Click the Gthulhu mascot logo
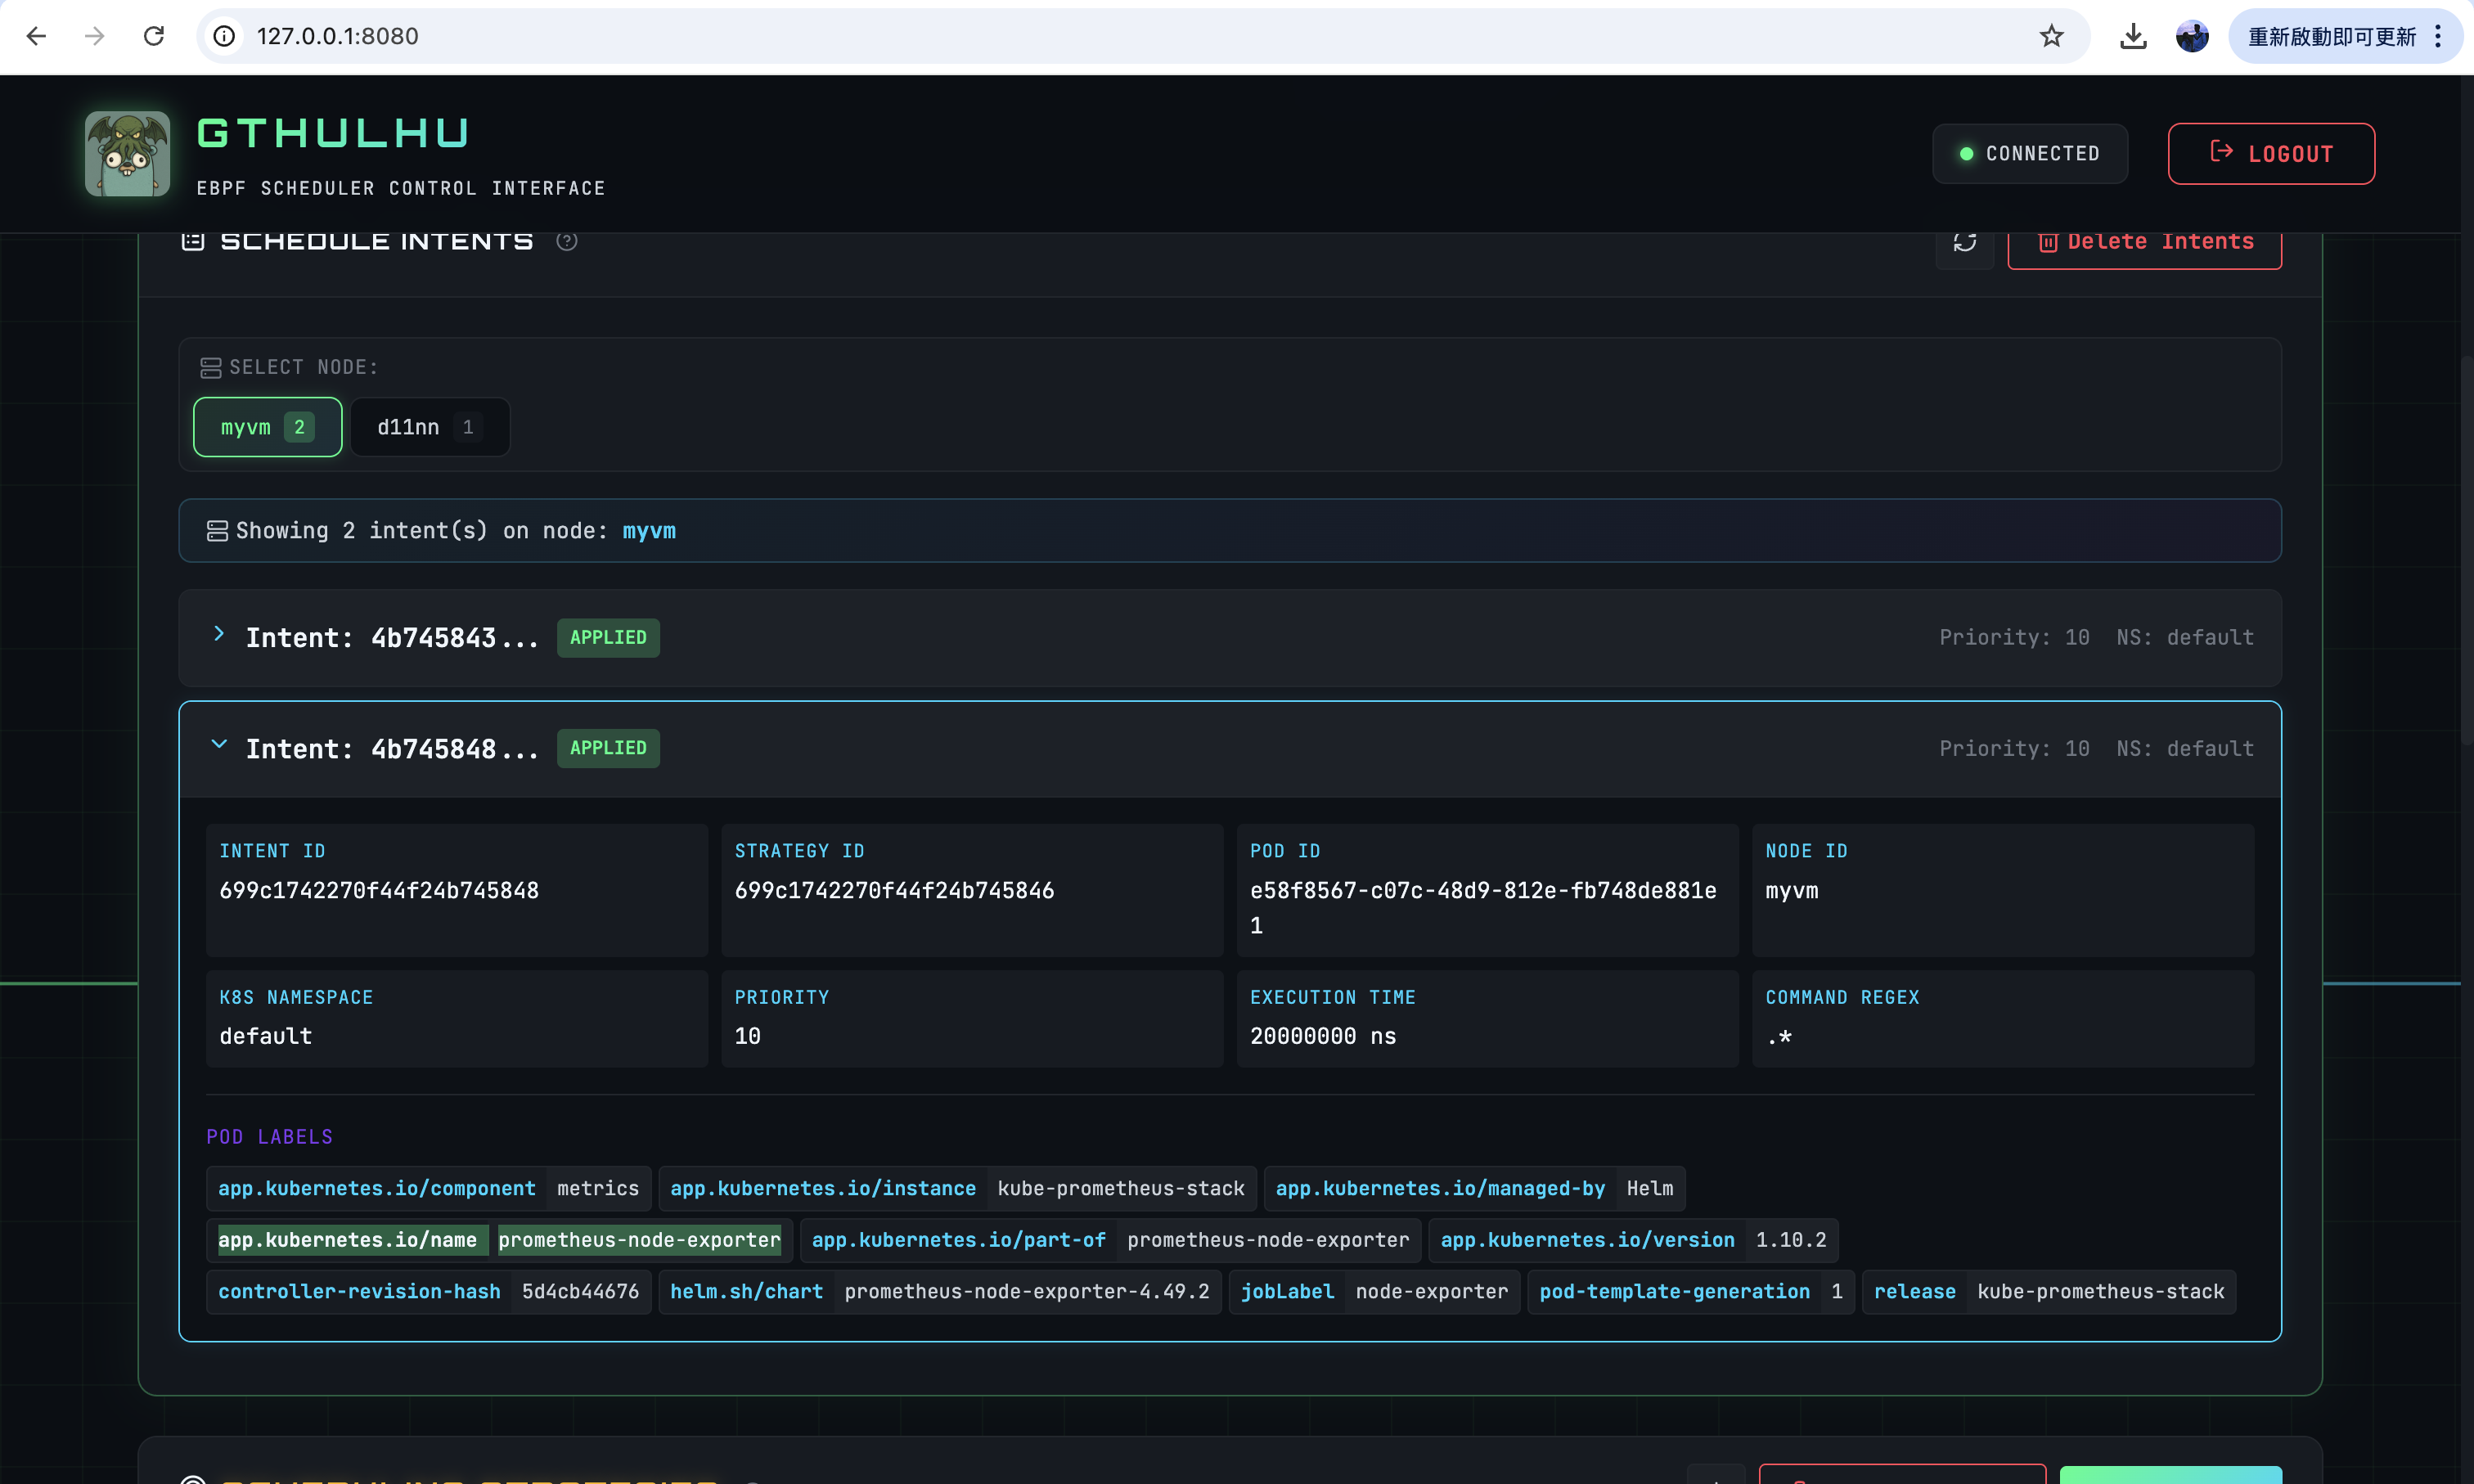 click(127, 153)
